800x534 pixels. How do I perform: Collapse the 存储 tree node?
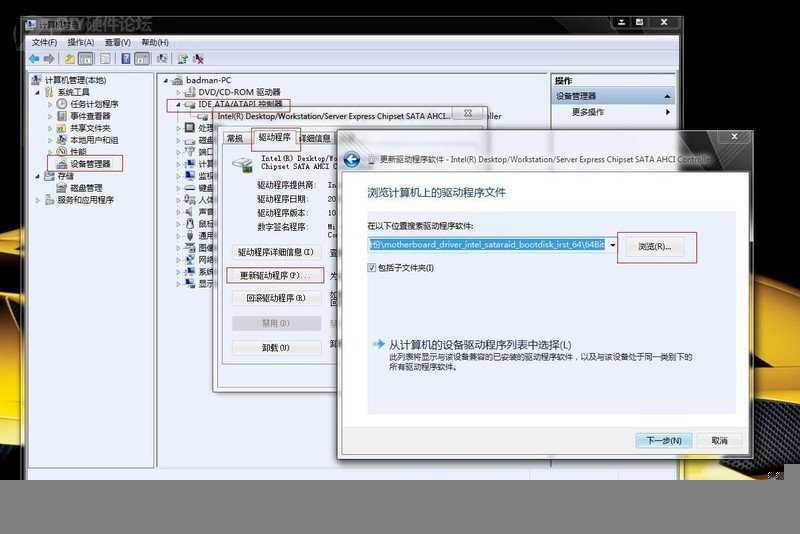pyautogui.click(x=38, y=176)
